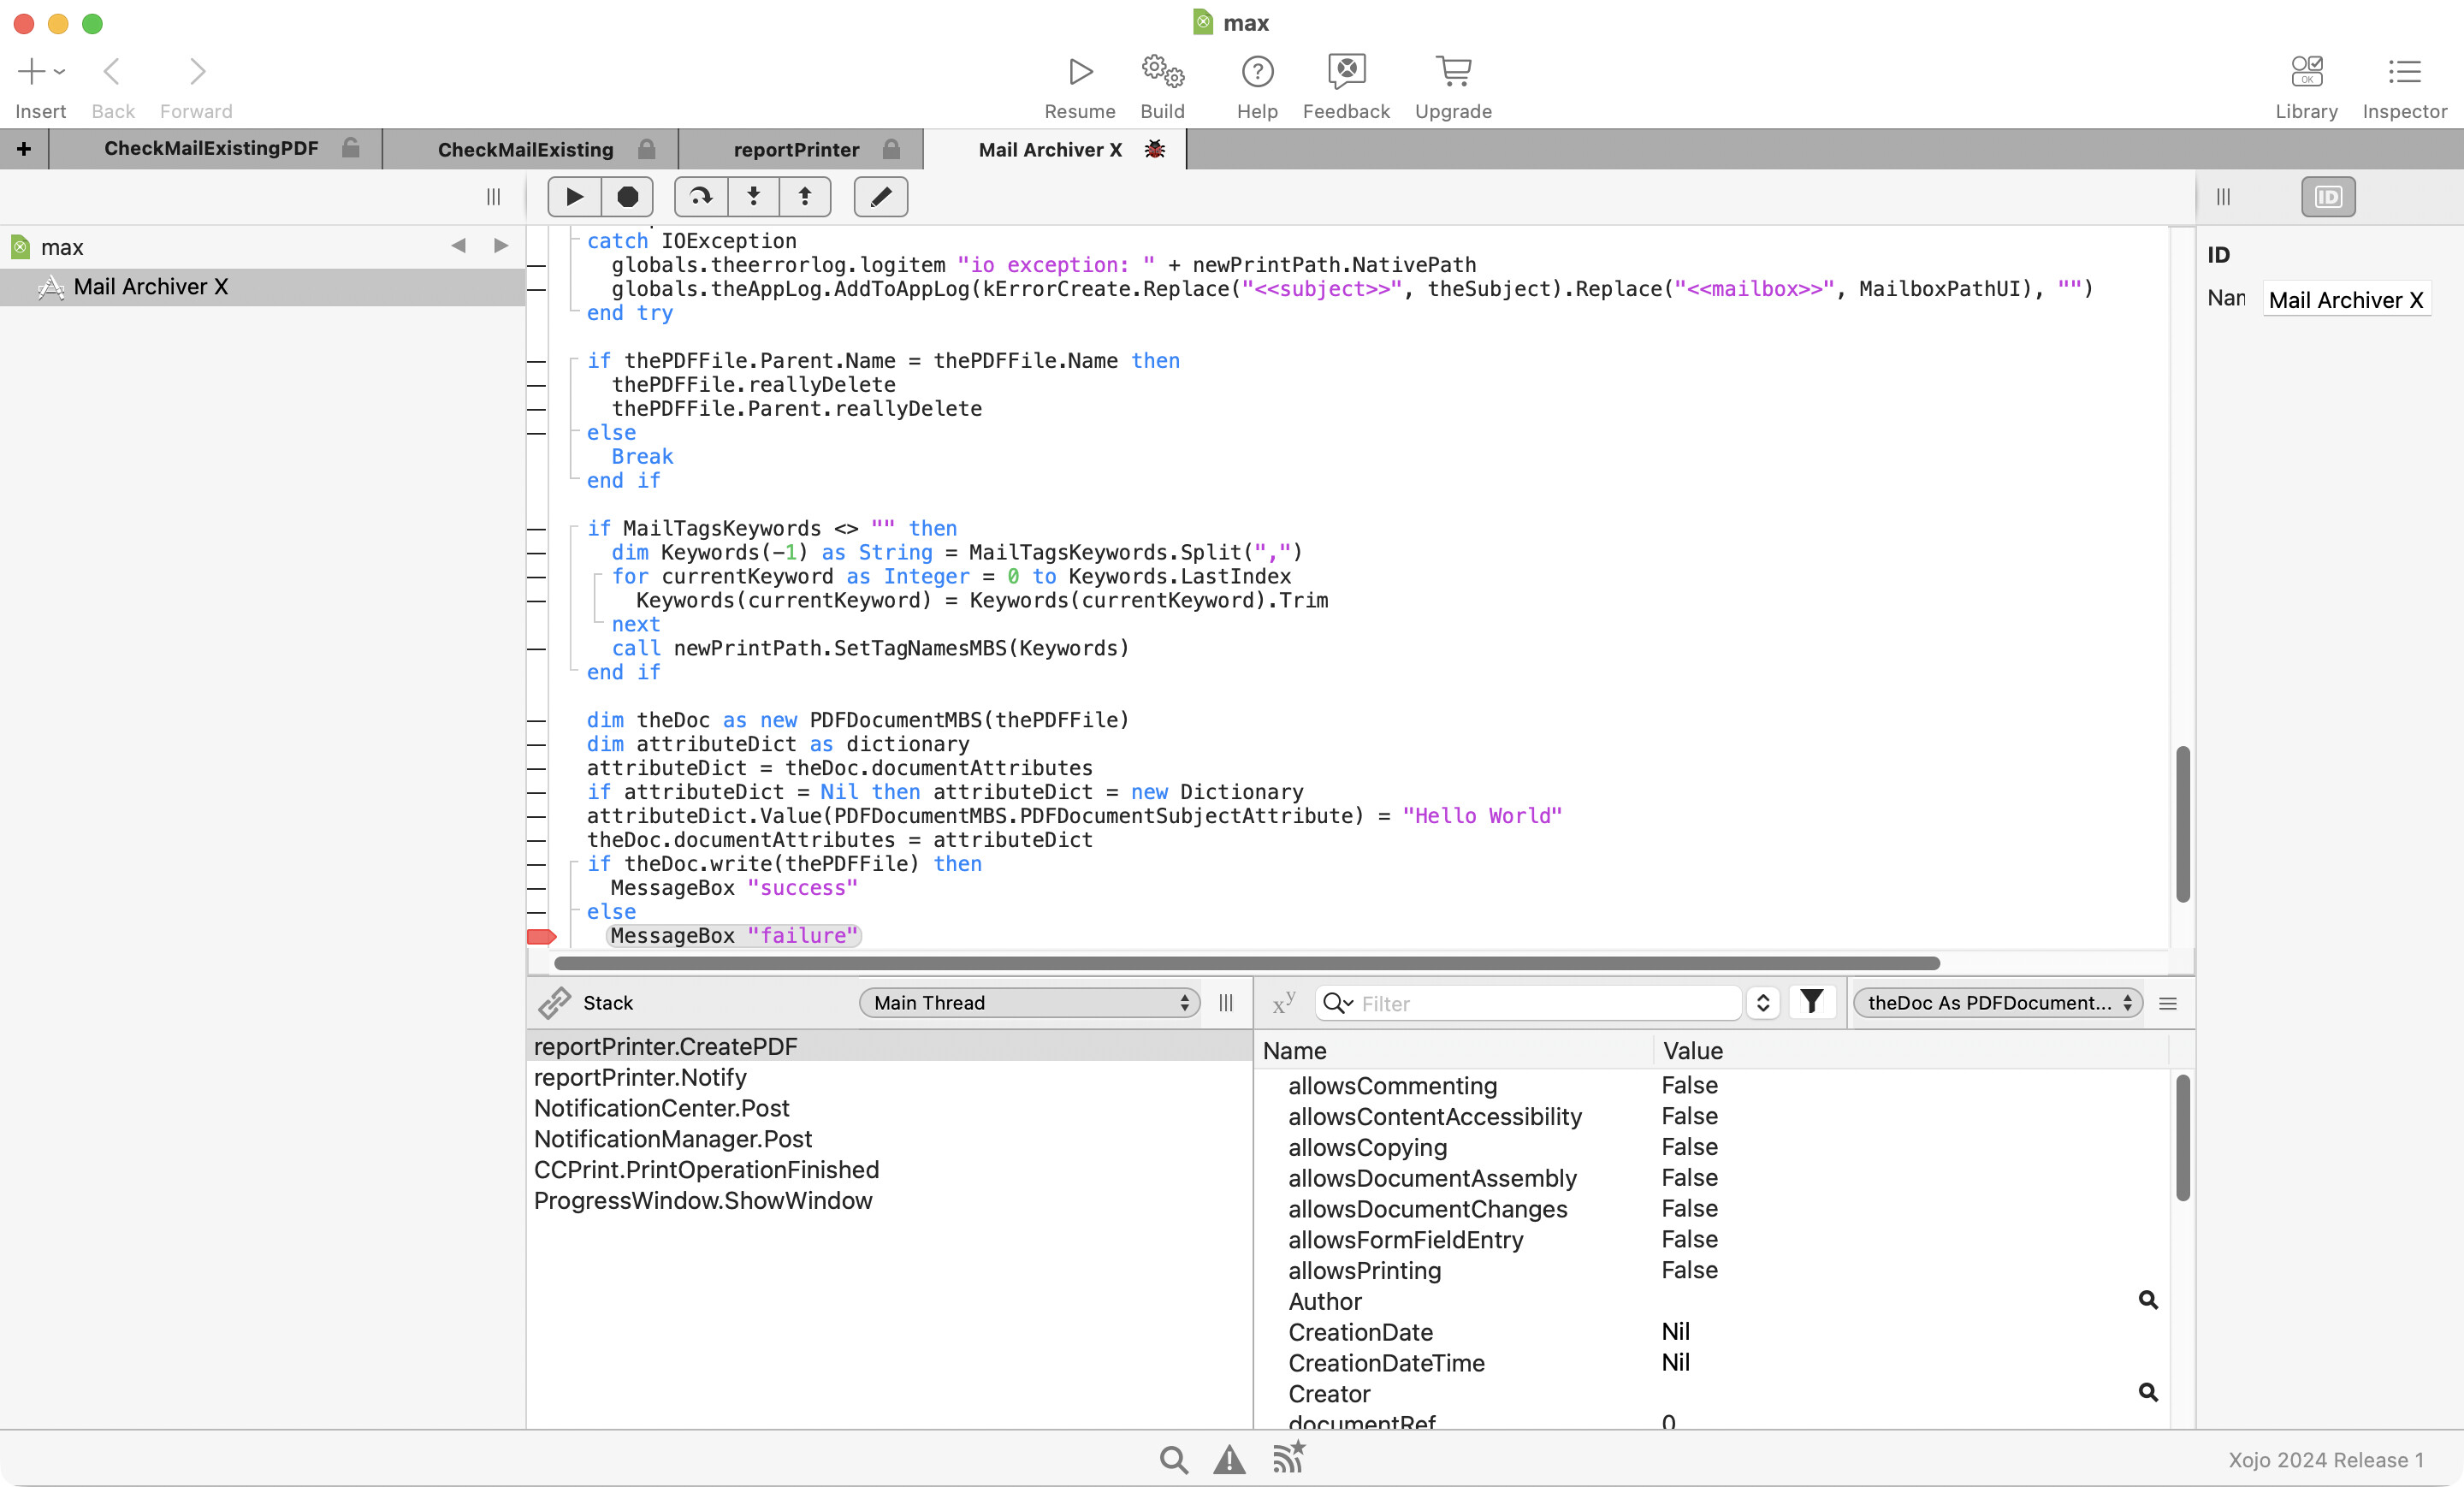Open the Library panel
2464x1487 pixels.
coord(2306,71)
